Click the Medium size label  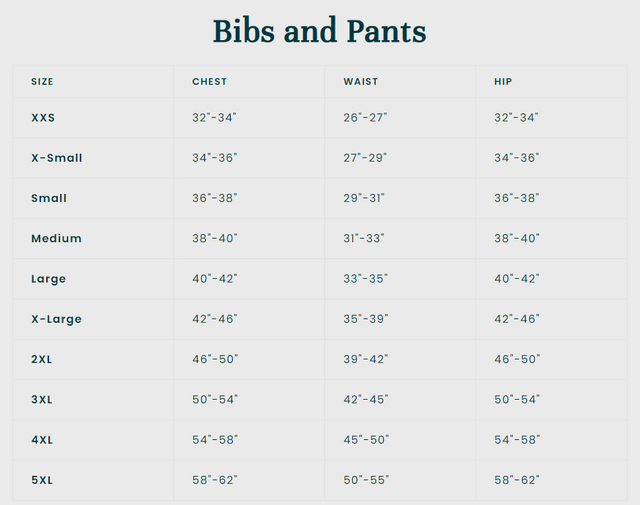click(x=56, y=239)
